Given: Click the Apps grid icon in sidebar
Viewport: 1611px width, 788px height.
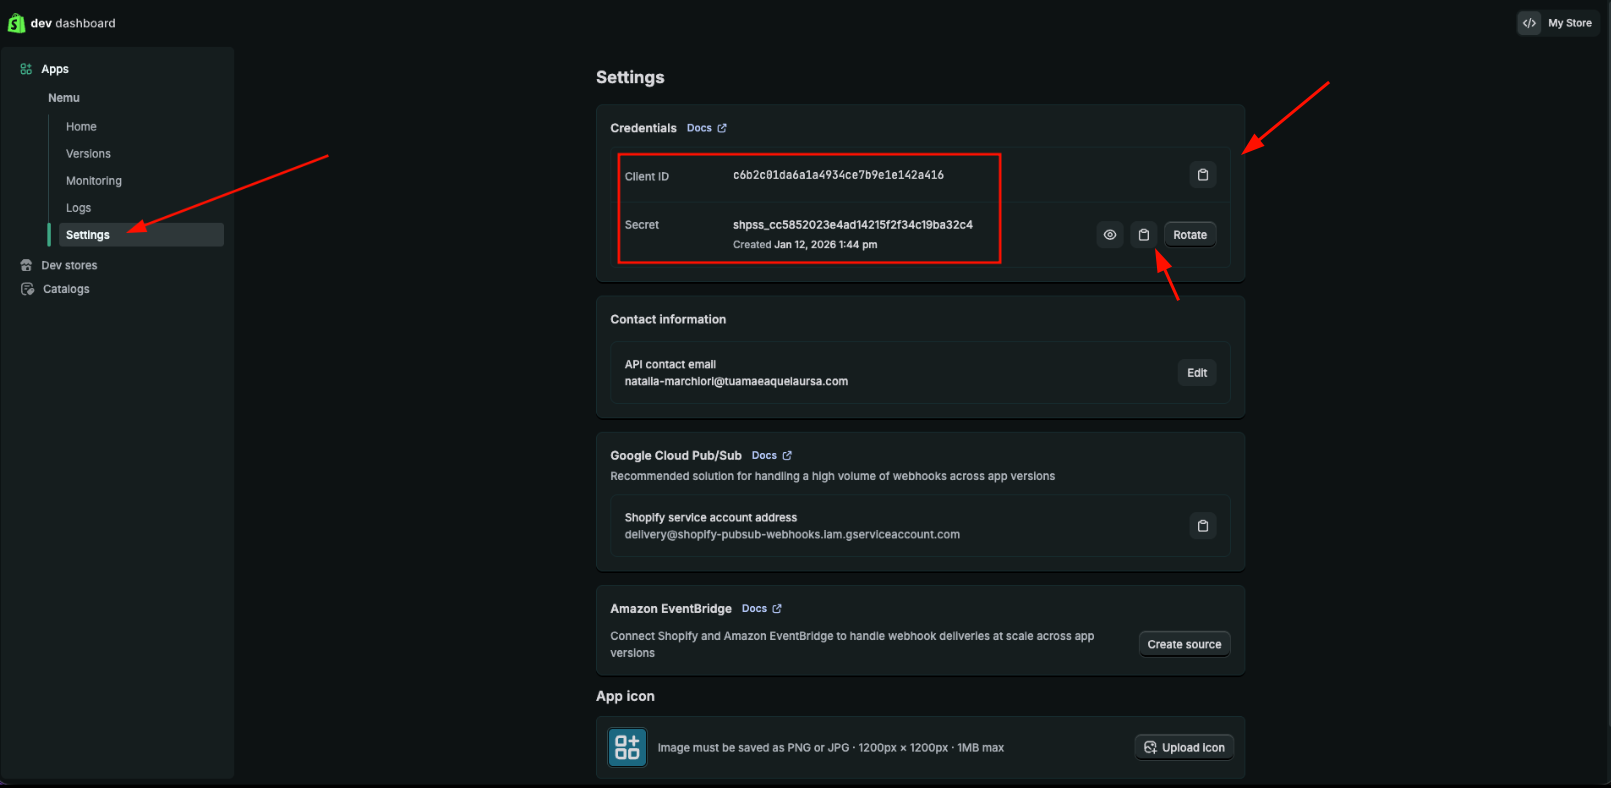Looking at the screenshot, I should click(x=26, y=69).
